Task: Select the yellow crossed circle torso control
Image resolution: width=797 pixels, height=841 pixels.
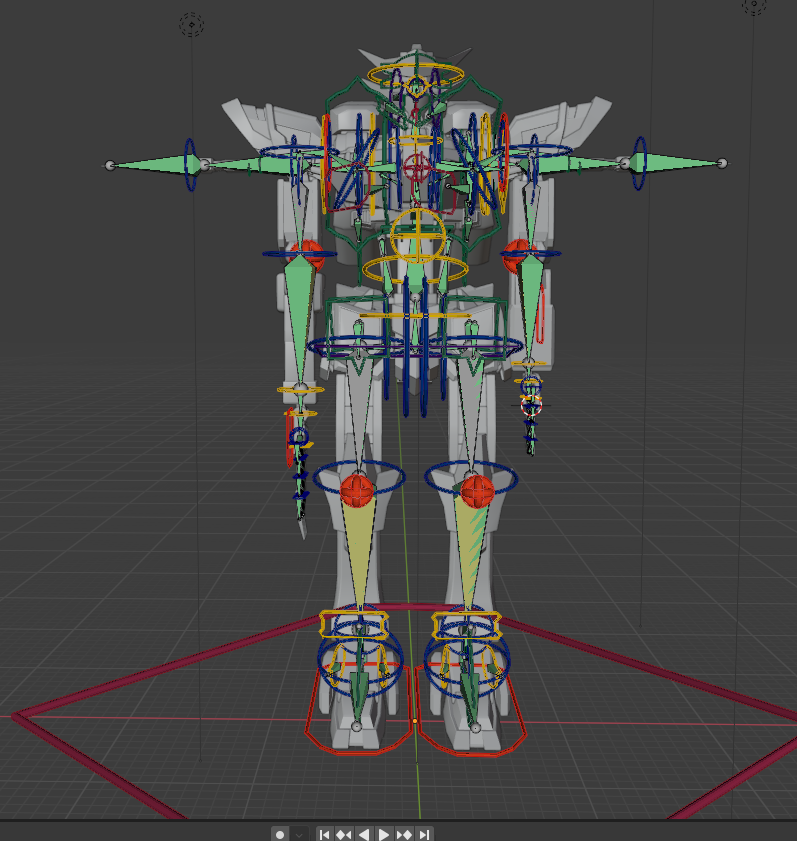Action: tap(418, 235)
